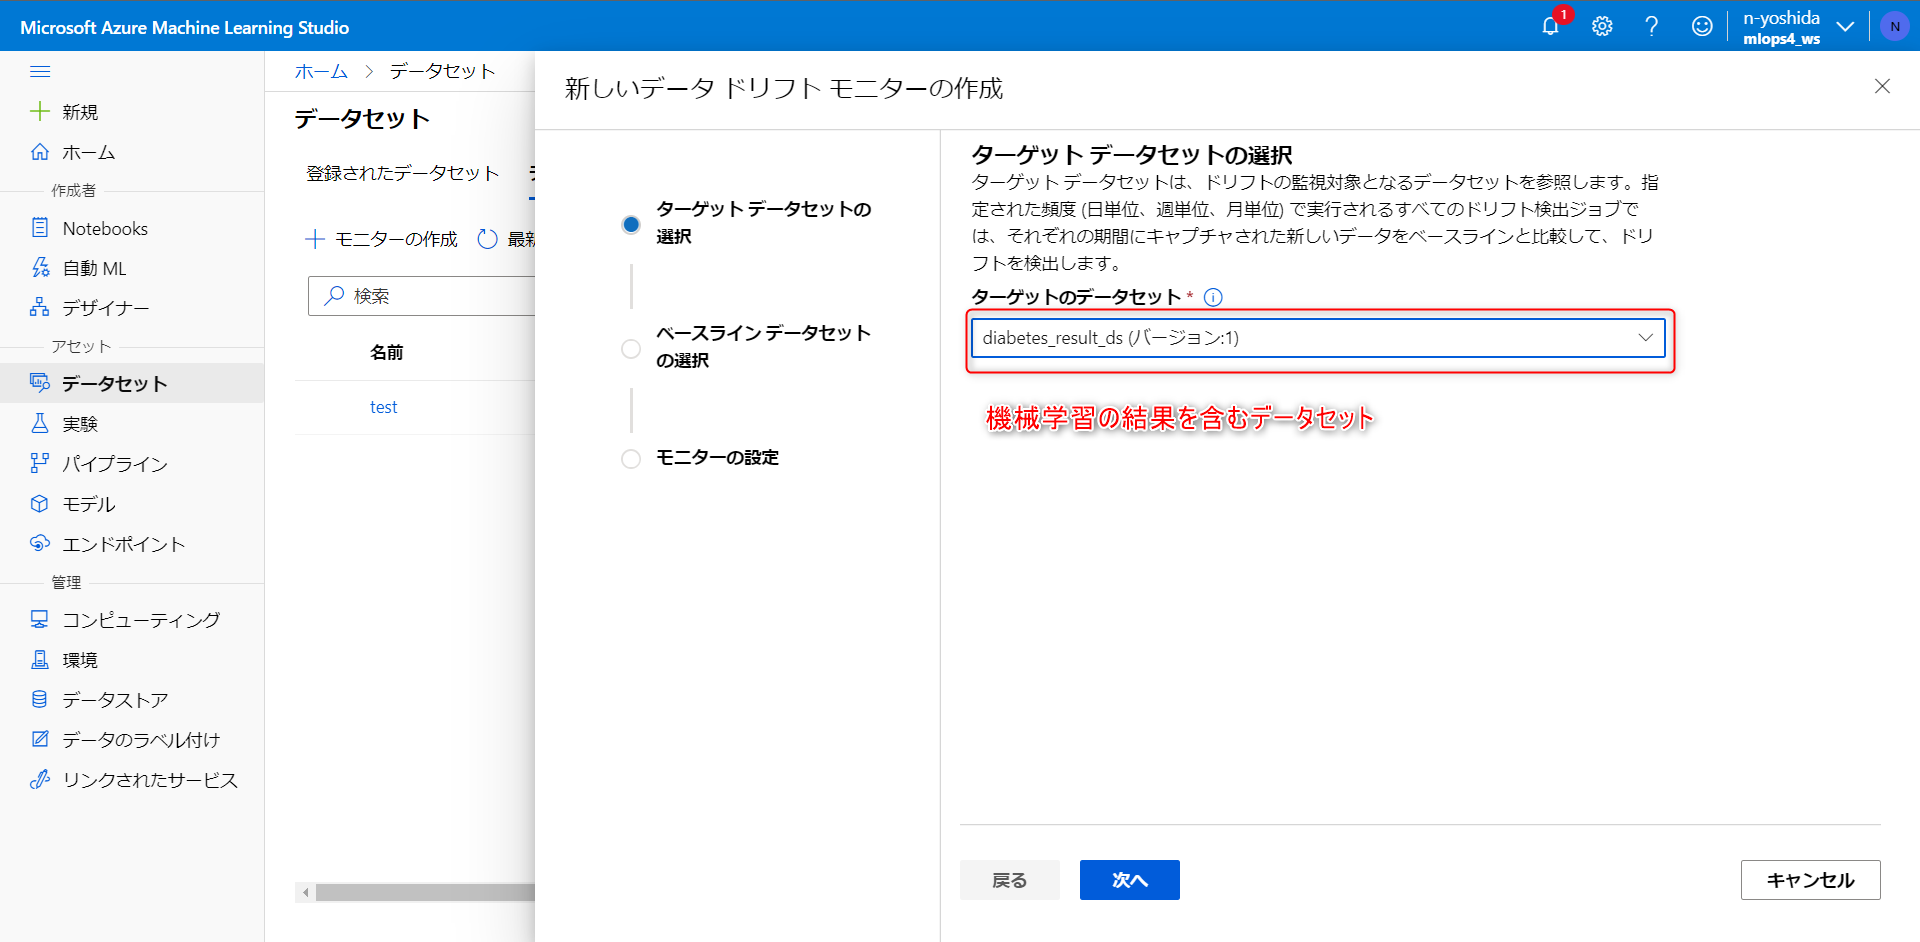Open the settings gear icon
Screen dimensions: 1920x942
coord(1602,26)
